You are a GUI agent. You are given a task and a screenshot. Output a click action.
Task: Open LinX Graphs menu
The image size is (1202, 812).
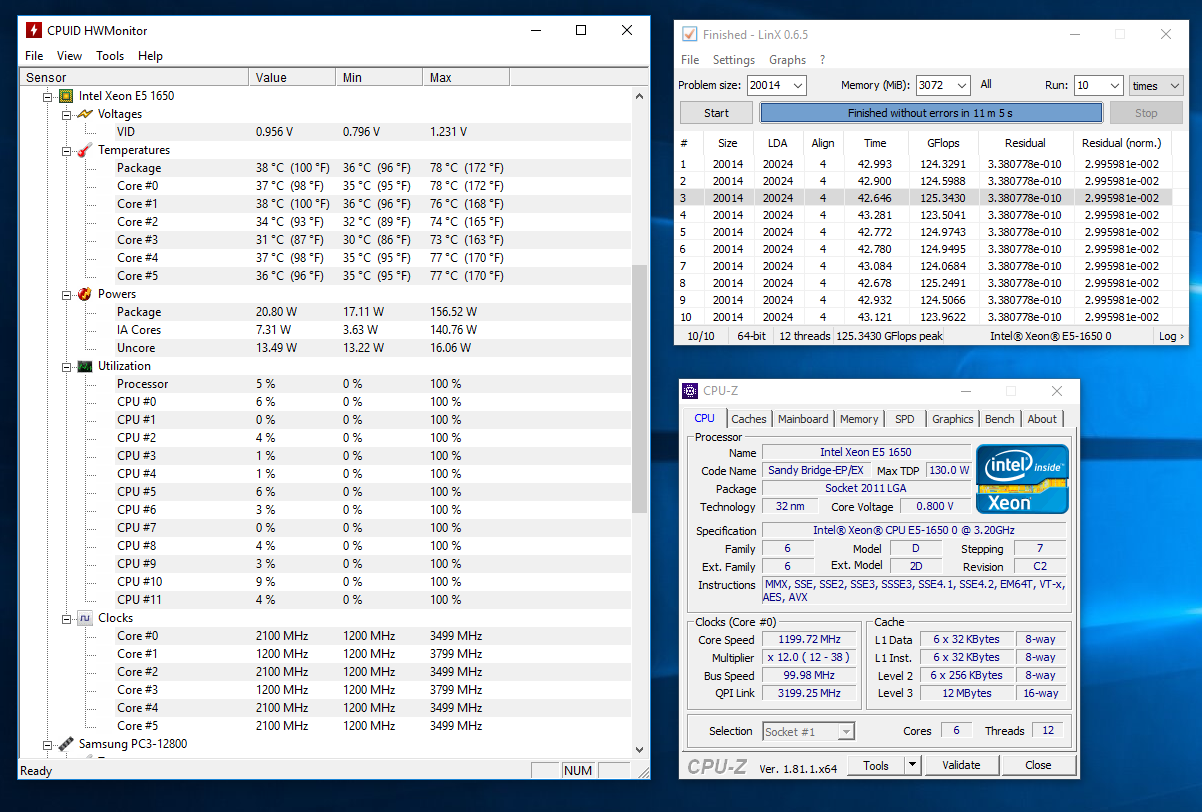pyautogui.click(x=787, y=60)
